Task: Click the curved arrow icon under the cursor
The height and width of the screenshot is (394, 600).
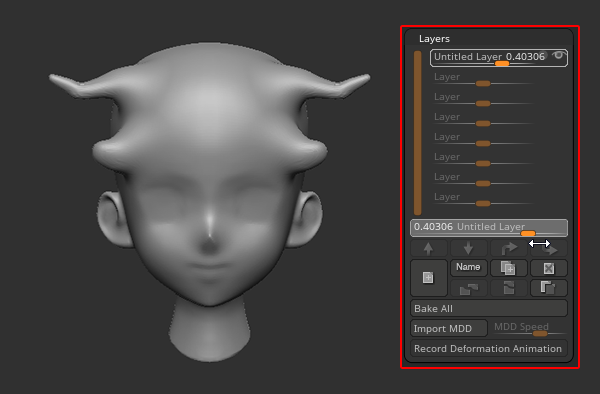Action: pos(549,249)
